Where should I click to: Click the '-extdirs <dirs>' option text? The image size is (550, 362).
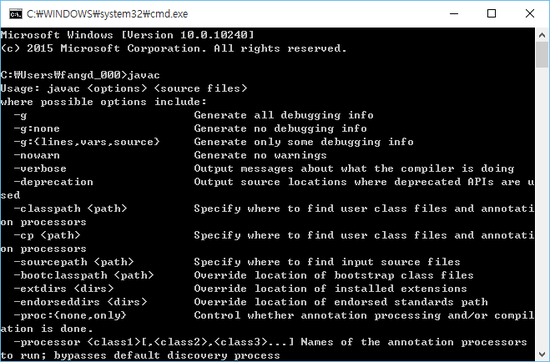point(63,288)
